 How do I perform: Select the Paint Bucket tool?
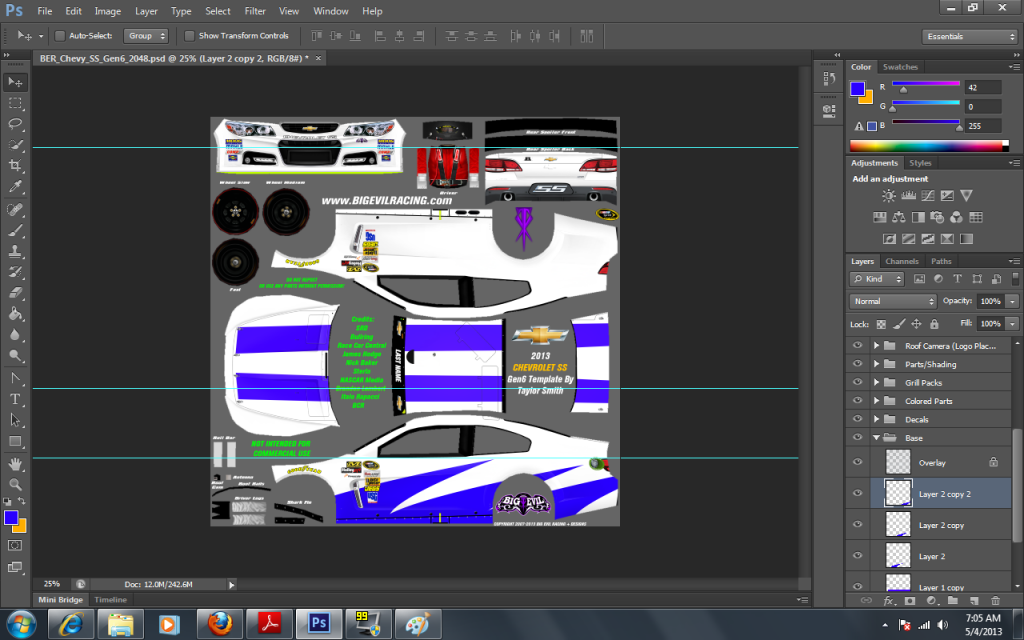coord(15,314)
